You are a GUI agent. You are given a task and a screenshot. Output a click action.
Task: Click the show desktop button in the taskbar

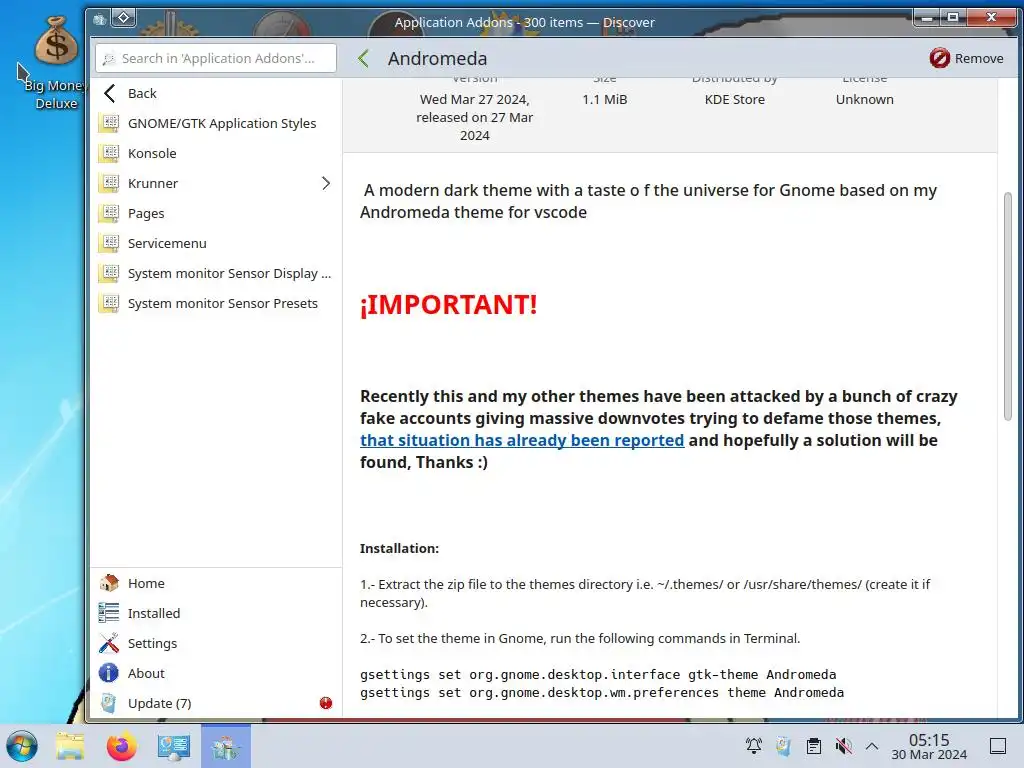coord(997,746)
